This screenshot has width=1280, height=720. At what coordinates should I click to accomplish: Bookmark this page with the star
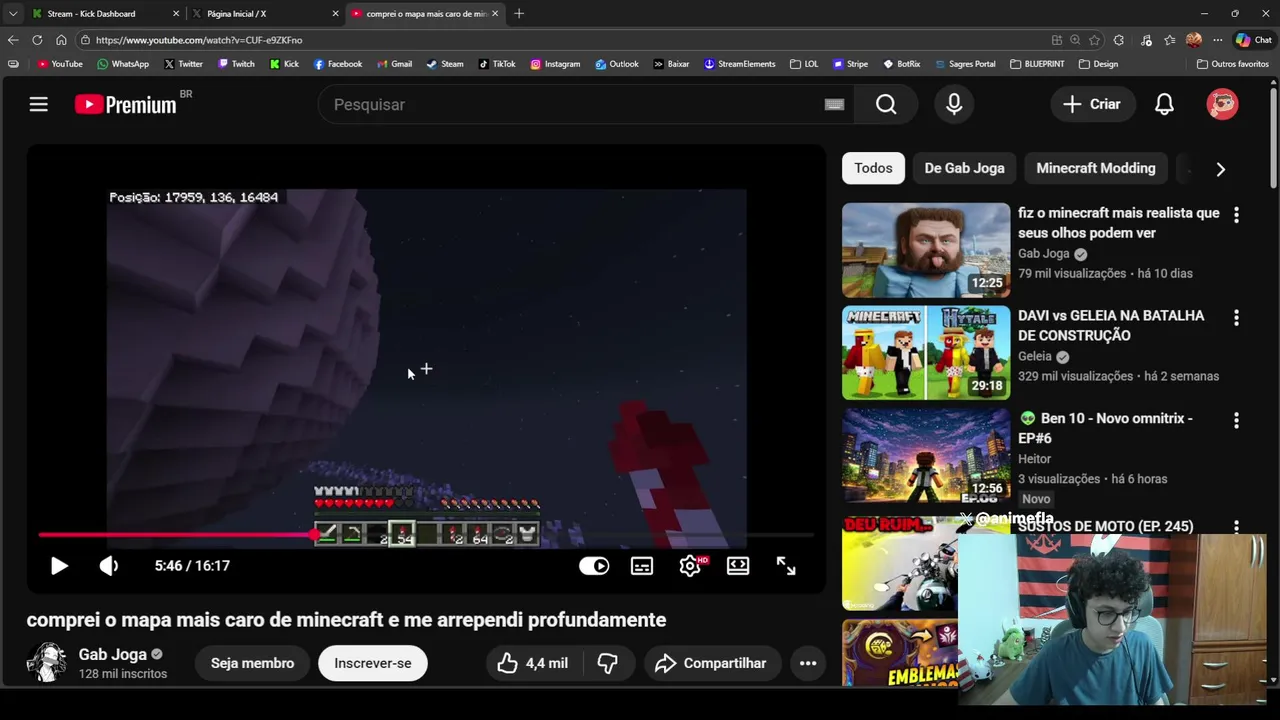[1094, 40]
